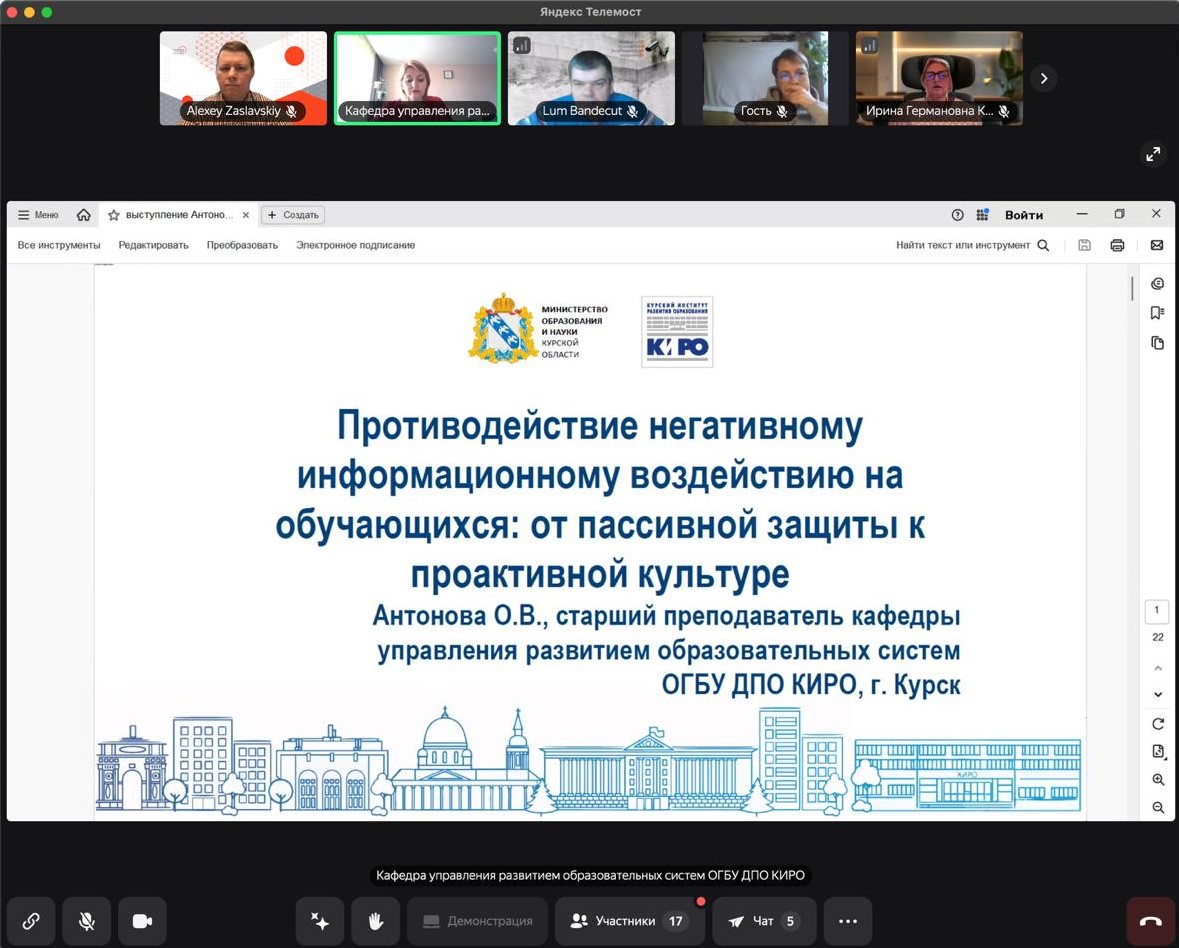Open the three-dots more options menu
Viewport: 1179px width, 948px height.
point(847,921)
